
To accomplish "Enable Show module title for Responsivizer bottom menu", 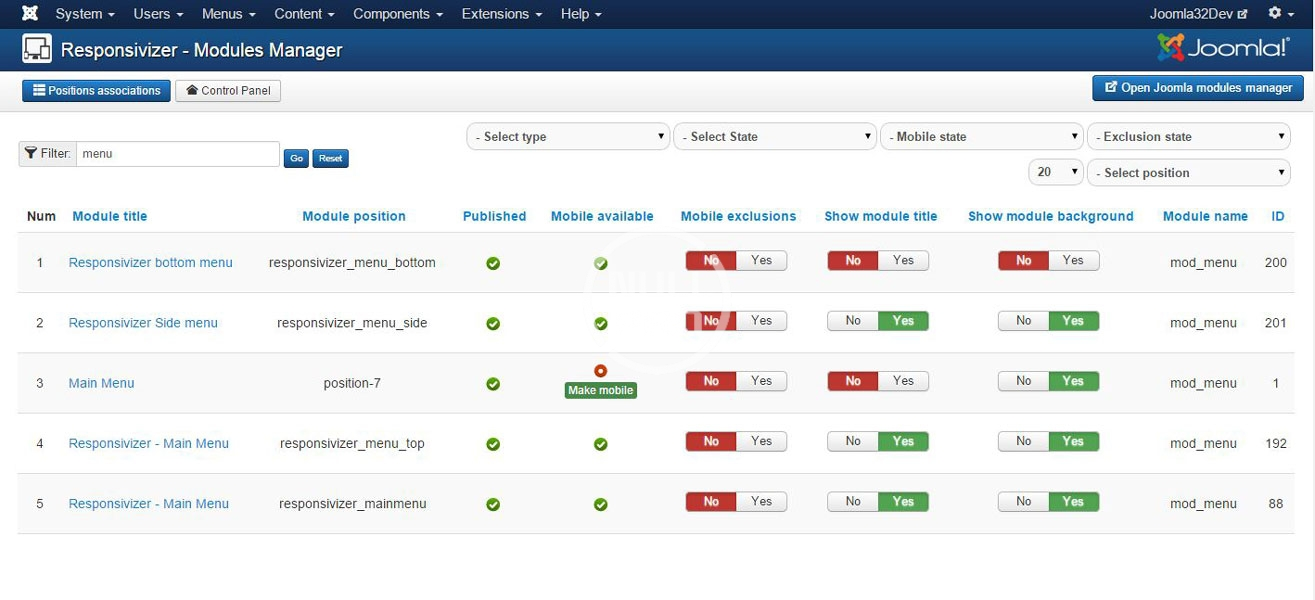I will [903, 261].
